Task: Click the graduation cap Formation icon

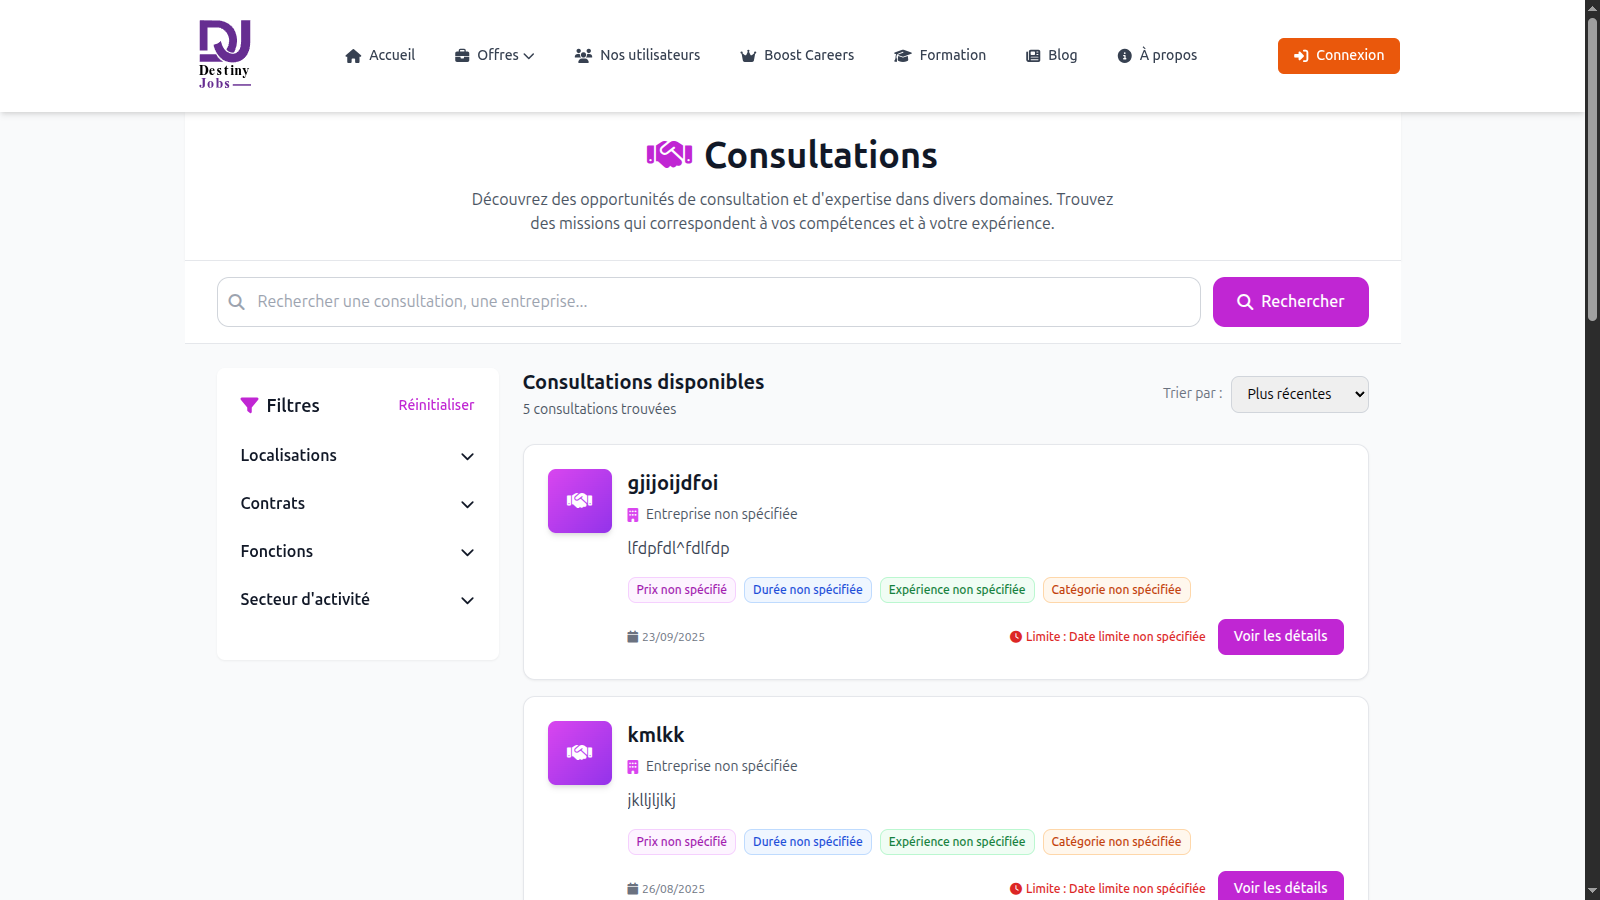Action: click(x=902, y=56)
